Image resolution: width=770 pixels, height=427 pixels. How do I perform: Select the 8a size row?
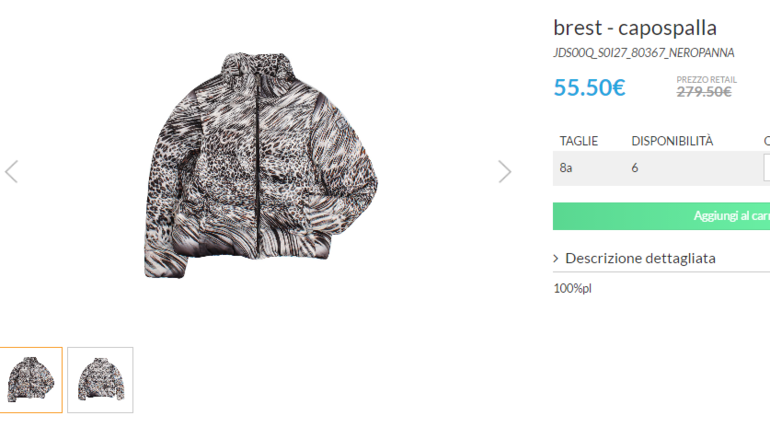566,167
